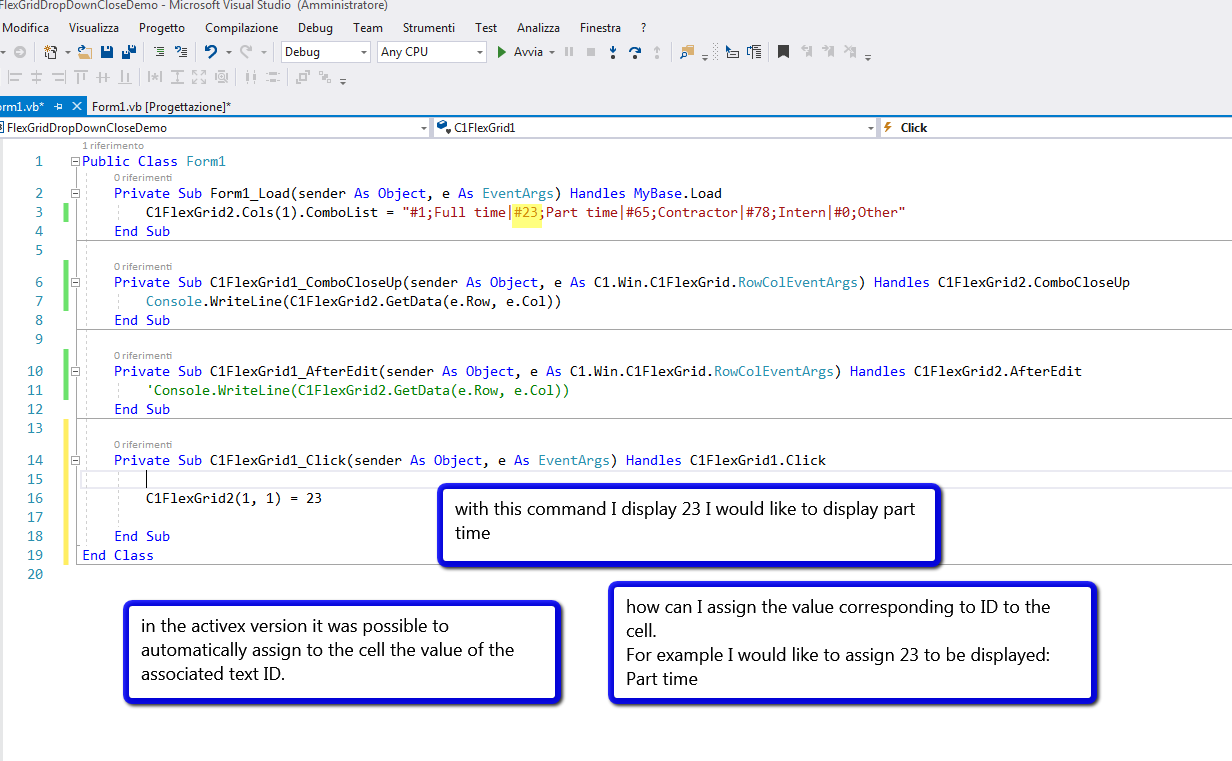Clear all bookmarks icon
This screenshot has height=761, width=1232.
point(850,52)
